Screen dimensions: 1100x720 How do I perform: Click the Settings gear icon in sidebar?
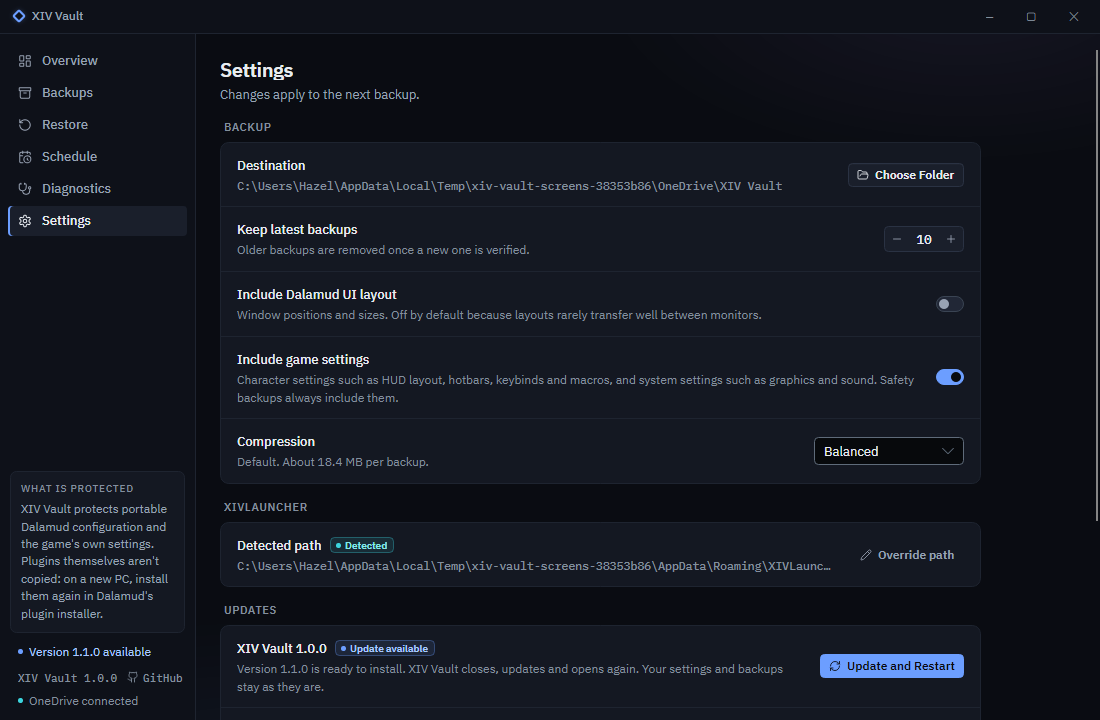(25, 221)
